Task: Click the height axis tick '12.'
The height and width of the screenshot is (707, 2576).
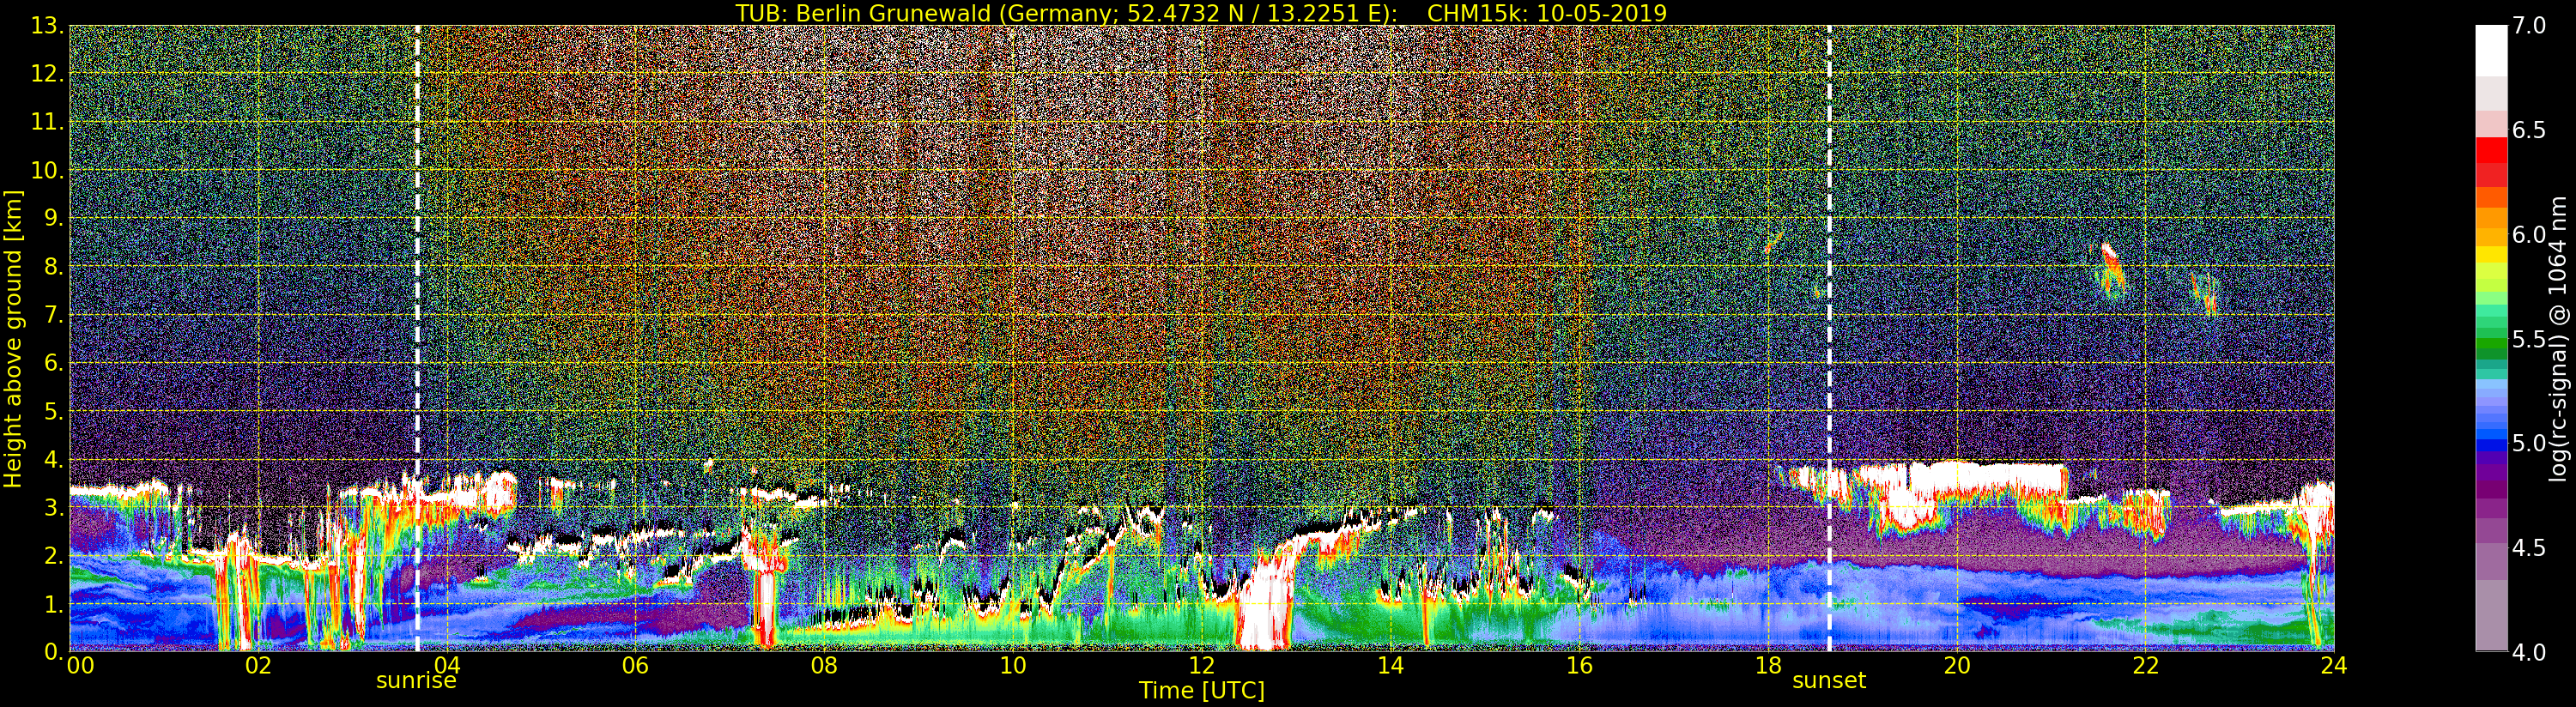Action: (x=47, y=74)
